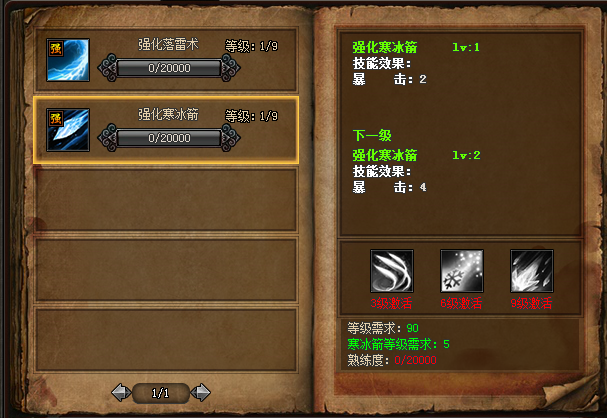Select the 强化落雷术 lightning skill icon
607x418 pixels.
click(68, 60)
